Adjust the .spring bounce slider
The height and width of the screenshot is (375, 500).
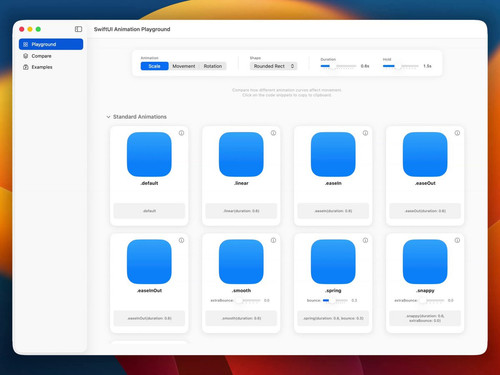(335, 300)
